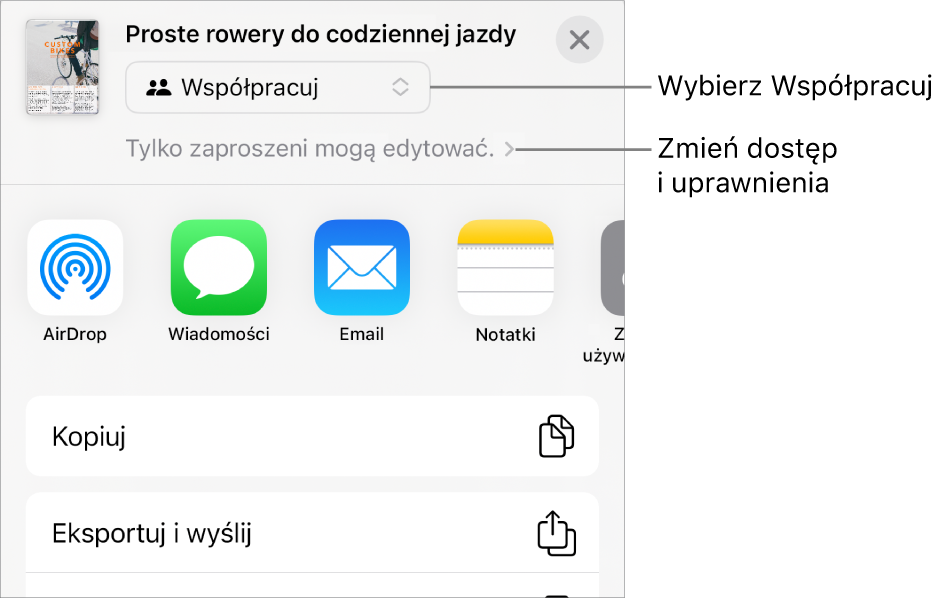Open the Wiadomości app icon
This screenshot has width=945, height=598.
(x=219, y=268)
